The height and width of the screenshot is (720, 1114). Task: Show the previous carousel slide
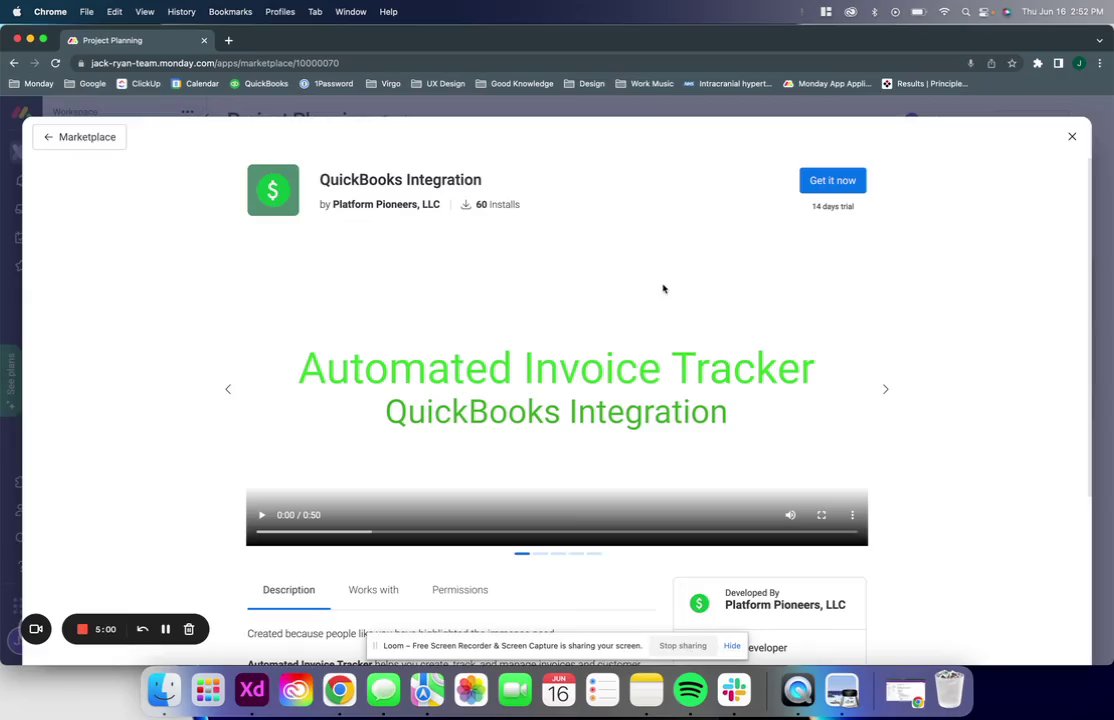tap(228, 389)
